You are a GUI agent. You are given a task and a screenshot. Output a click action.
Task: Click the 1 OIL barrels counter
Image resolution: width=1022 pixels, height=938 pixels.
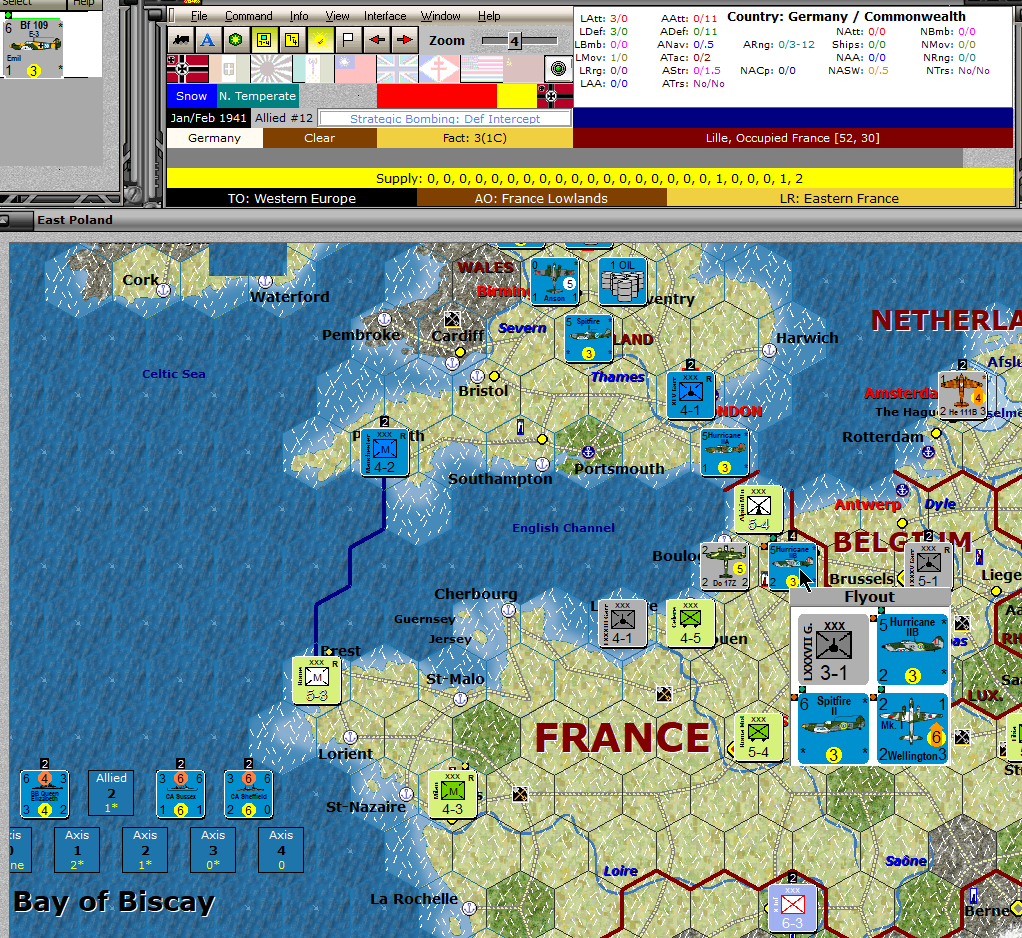click(x=622, y=281)
